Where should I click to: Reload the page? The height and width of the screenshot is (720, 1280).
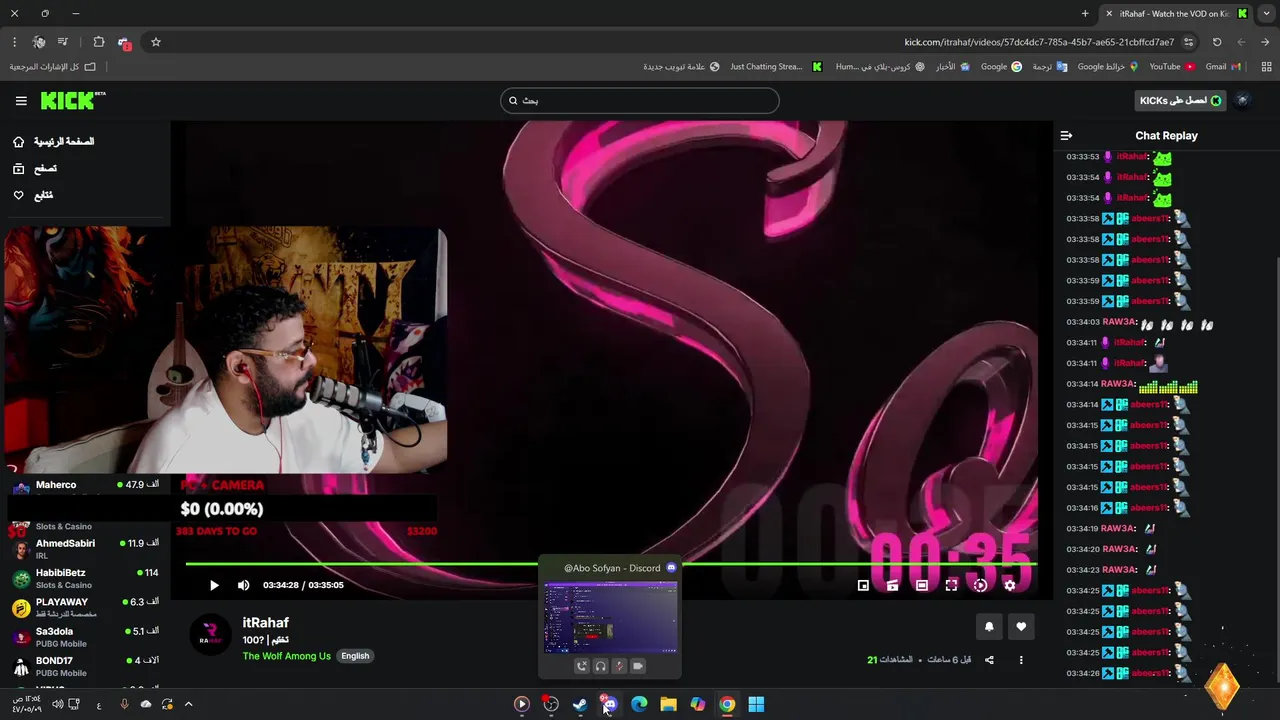pyautogui.click(x=1217, y=42)
